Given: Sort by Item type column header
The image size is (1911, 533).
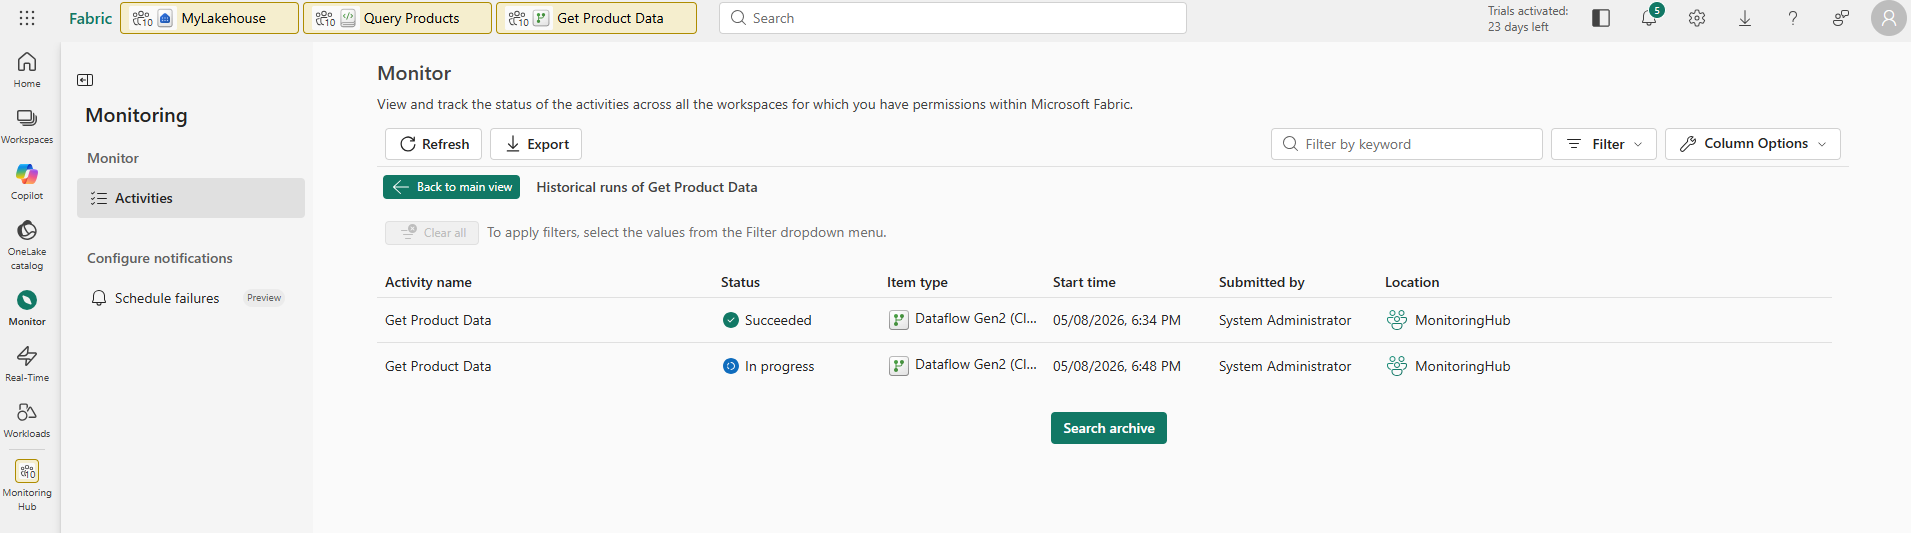Looking at the screenshot, I should tap(917, 282).
